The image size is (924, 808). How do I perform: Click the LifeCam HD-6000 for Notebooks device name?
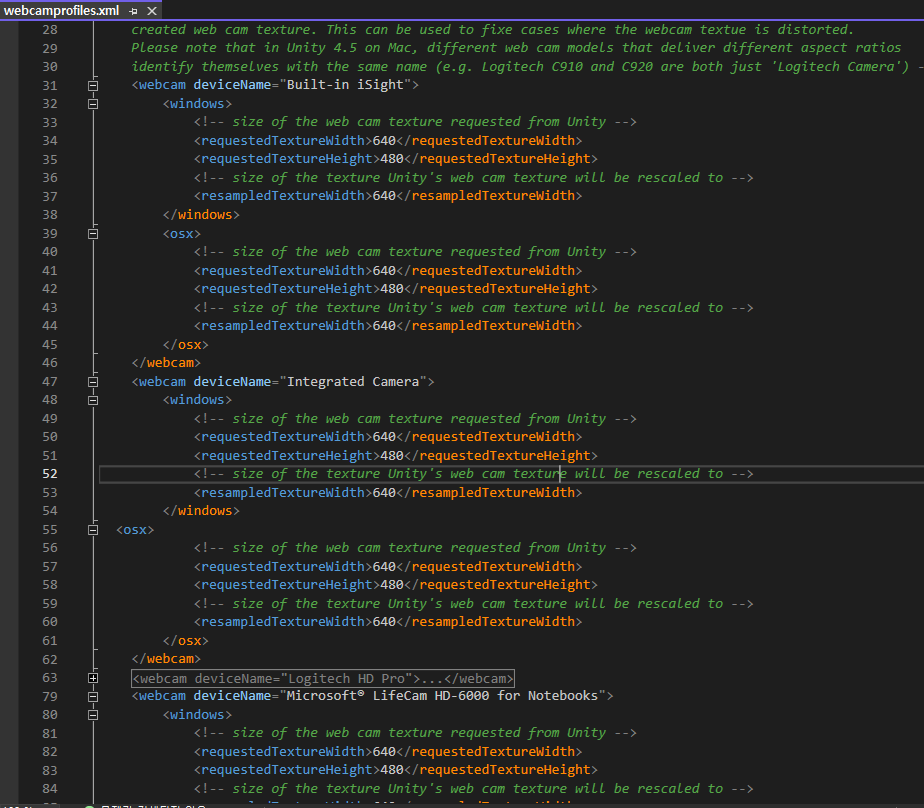point(442,696)
